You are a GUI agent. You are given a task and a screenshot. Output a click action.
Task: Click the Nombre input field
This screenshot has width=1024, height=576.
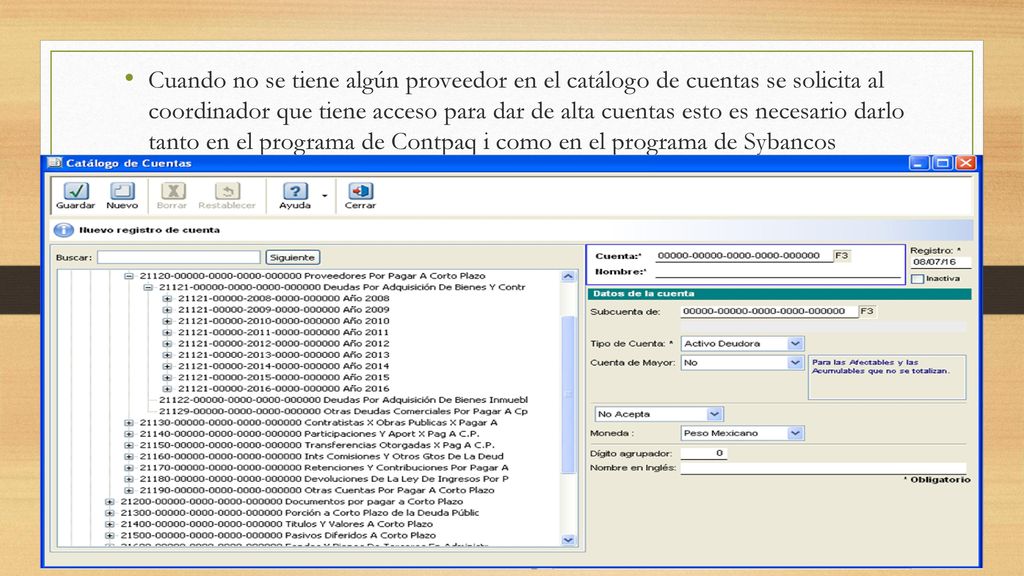tap(778, 272)
